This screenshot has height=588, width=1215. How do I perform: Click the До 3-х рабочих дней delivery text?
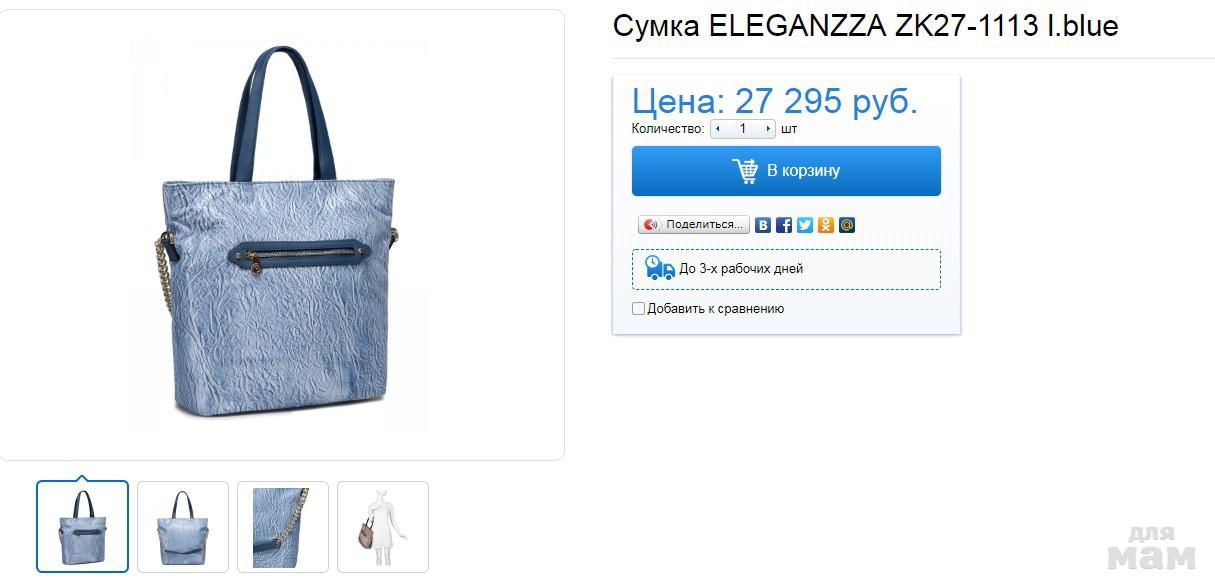click(x=741, y=269)
